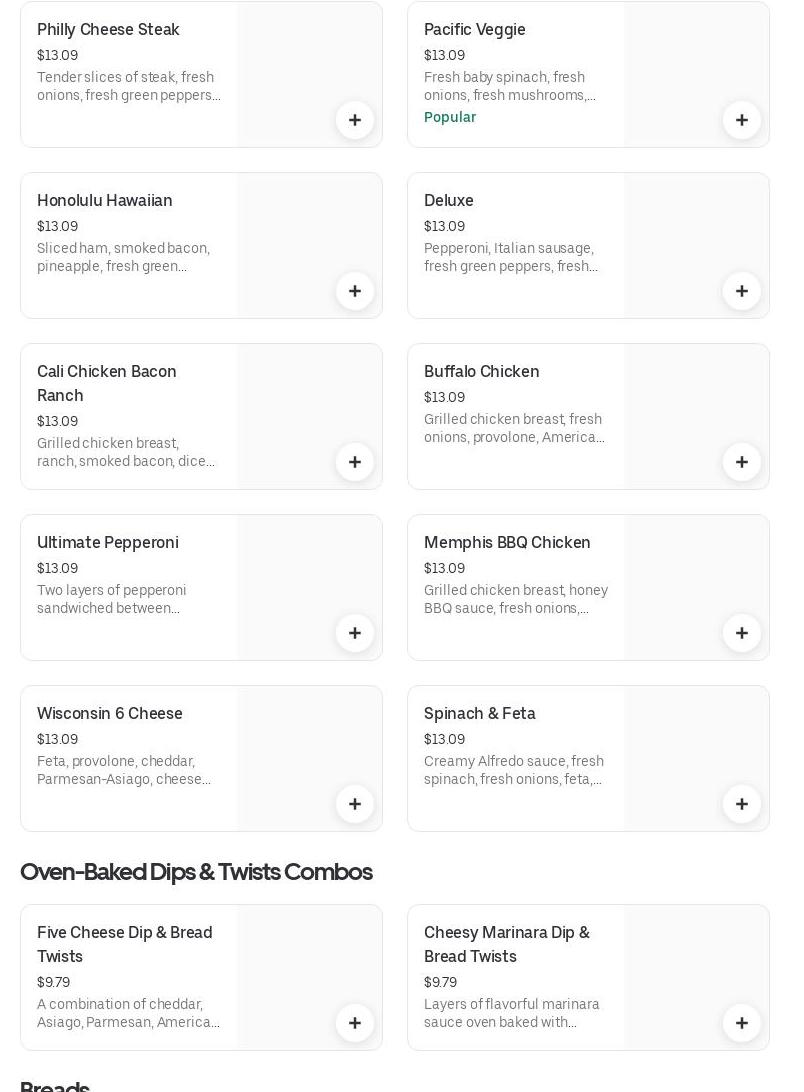
Task: Click plus icon on Spinach & Feta
Action: click(x=742, y=804)
